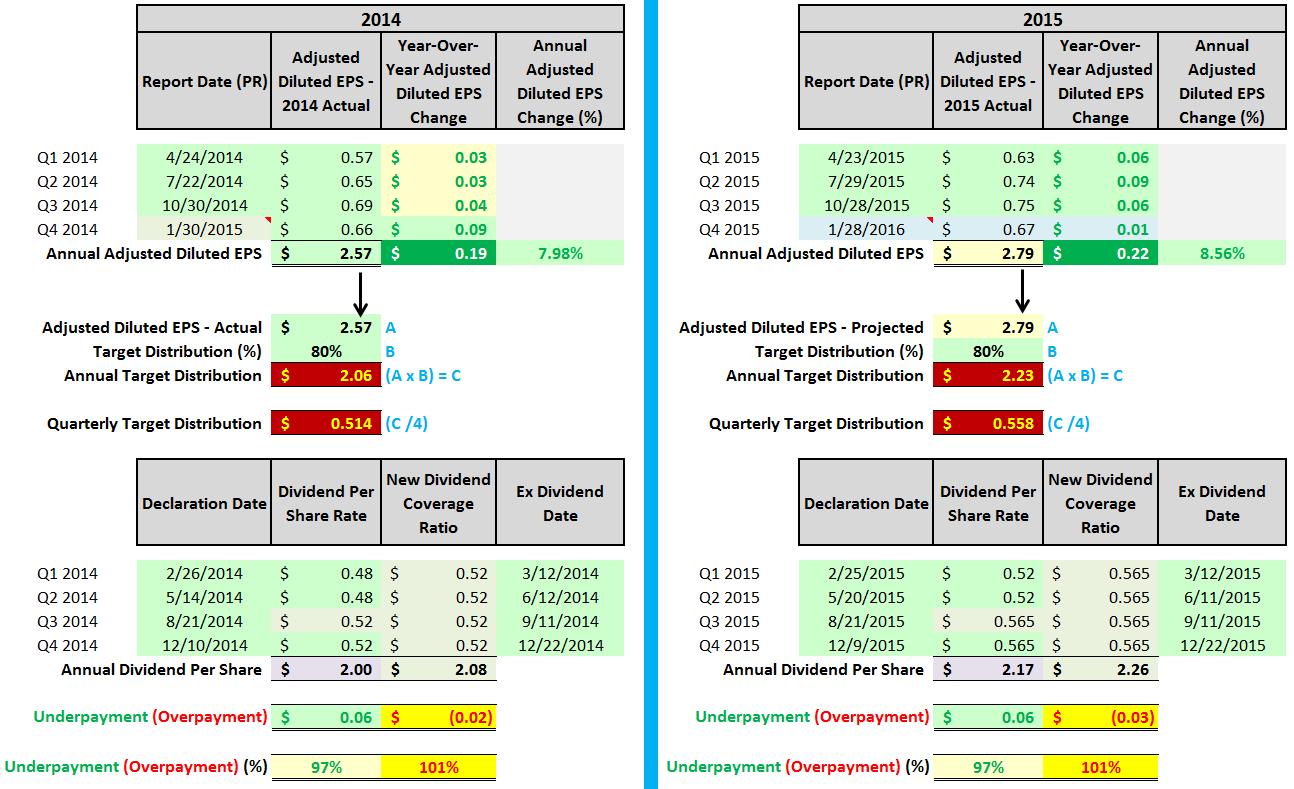Select the 2014 table title header
Image resolution: width=1294 pixels, height=789 pixels.
(x=378, y=18)
